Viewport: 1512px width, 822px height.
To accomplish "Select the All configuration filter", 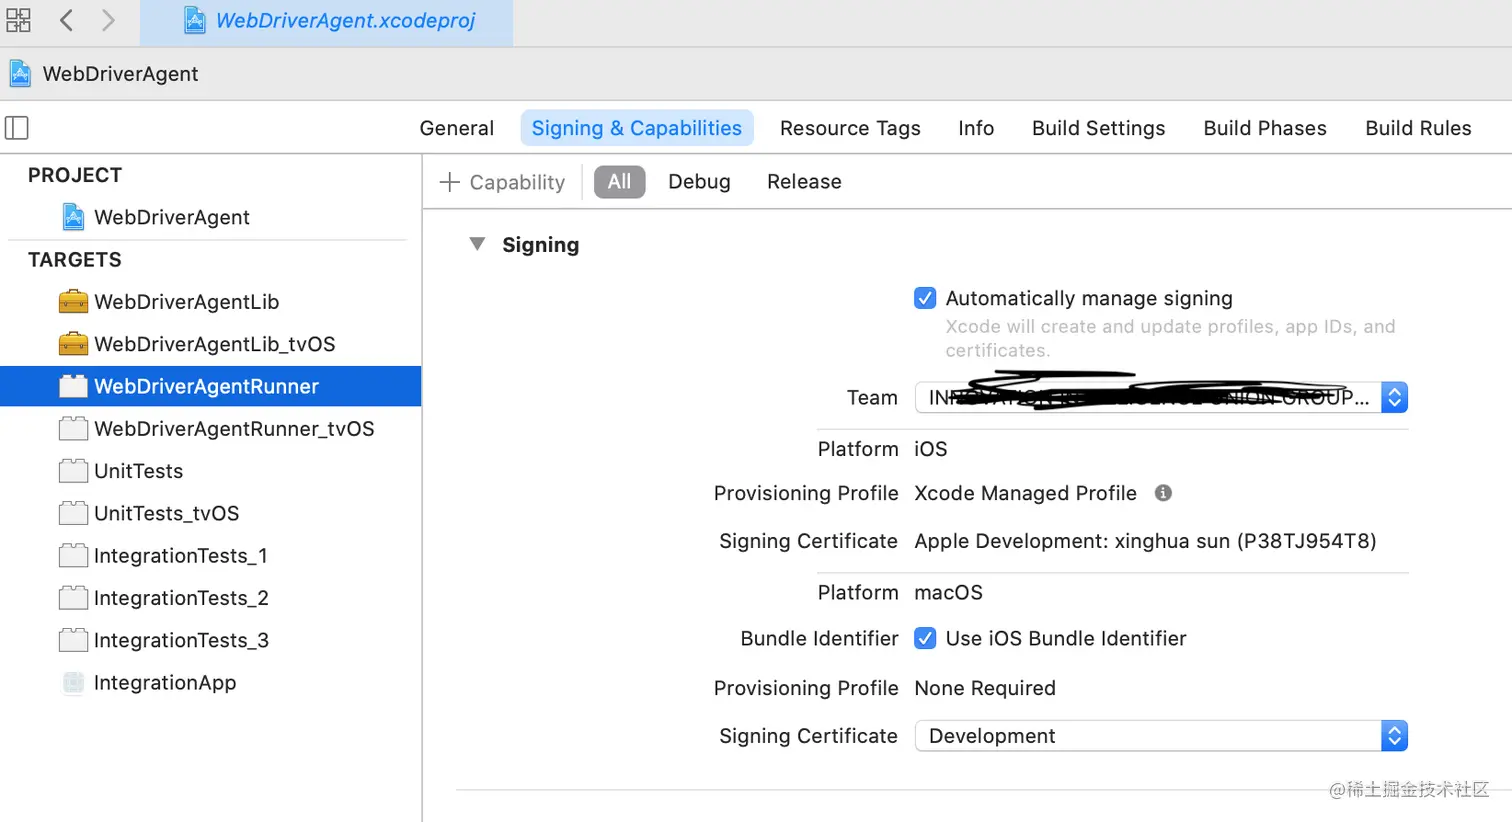I will click(620, 182).
